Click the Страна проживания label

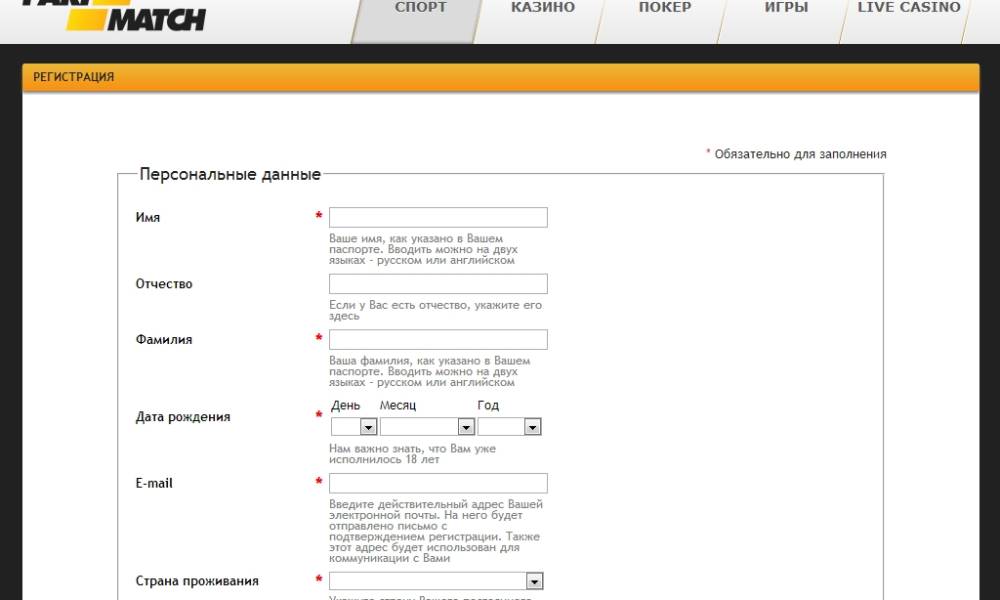[196, 581]
